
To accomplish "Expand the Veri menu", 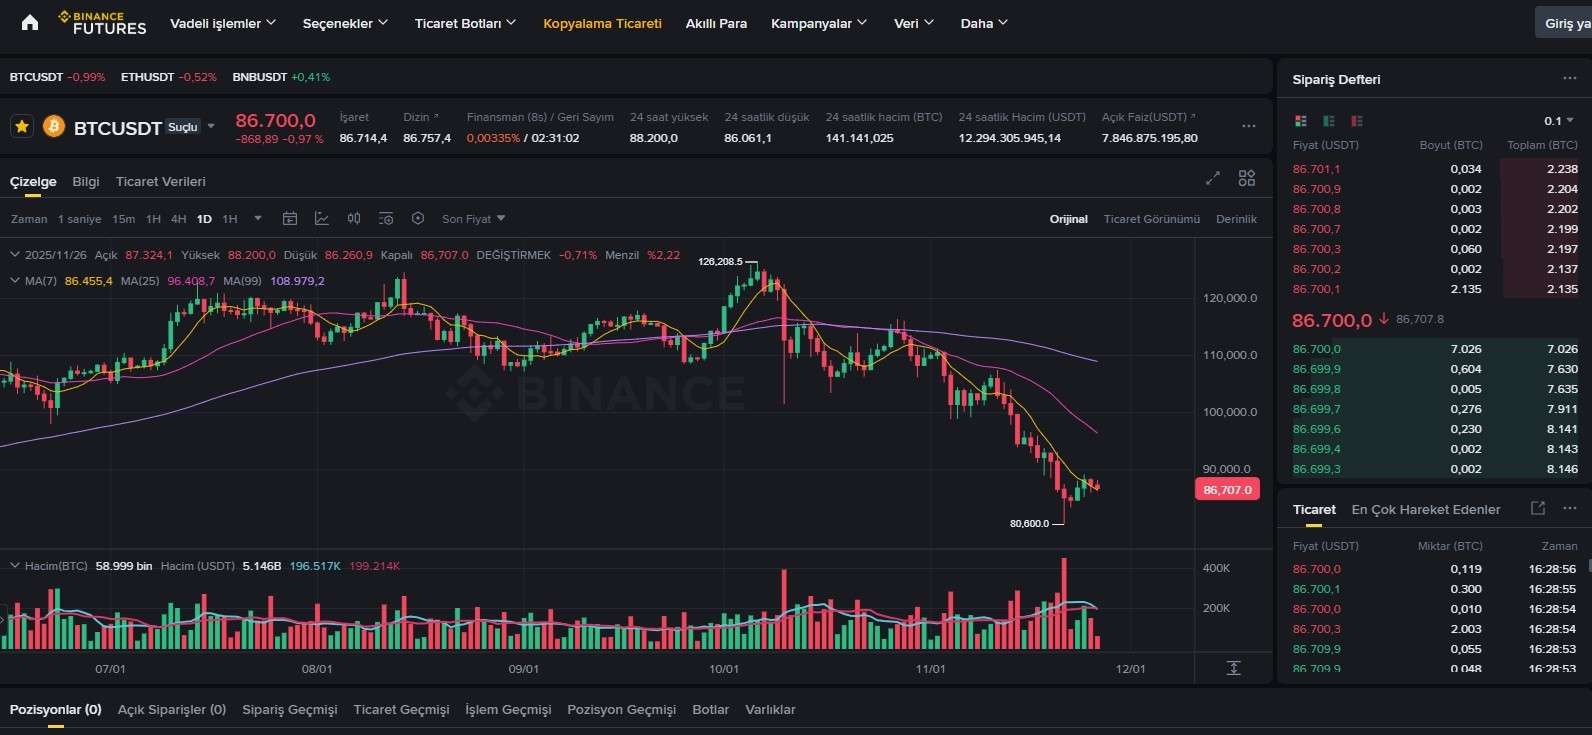I will [913, 23].
